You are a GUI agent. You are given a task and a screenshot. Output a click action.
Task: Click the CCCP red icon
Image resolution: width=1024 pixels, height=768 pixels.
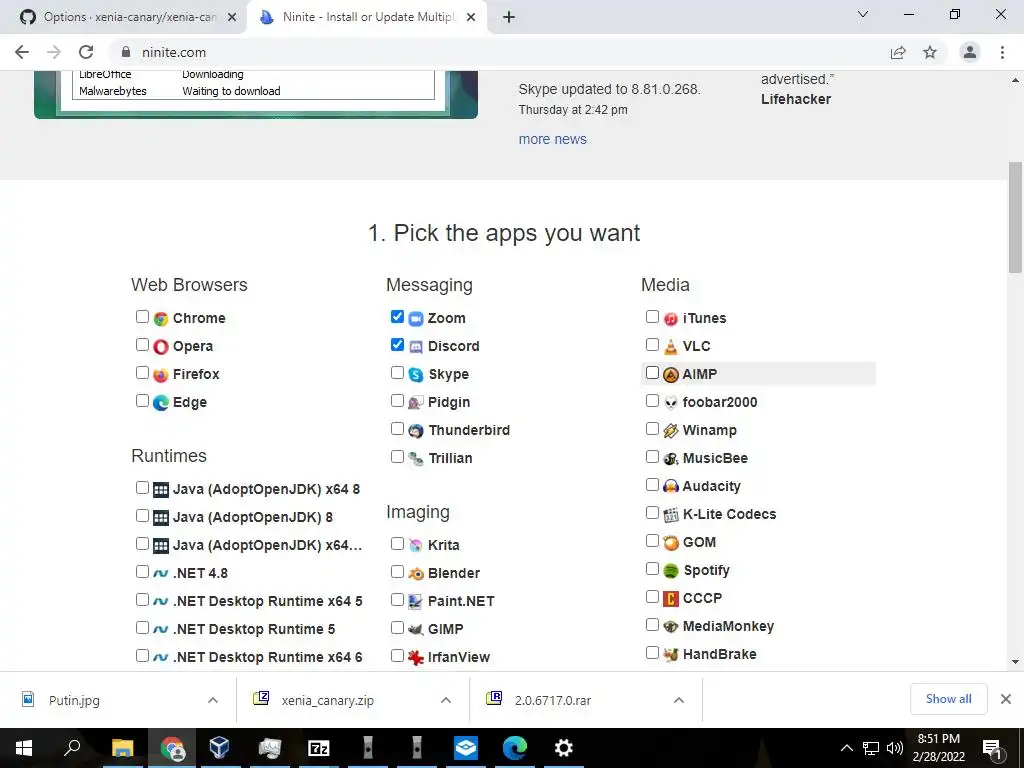[x=671, y=599]
